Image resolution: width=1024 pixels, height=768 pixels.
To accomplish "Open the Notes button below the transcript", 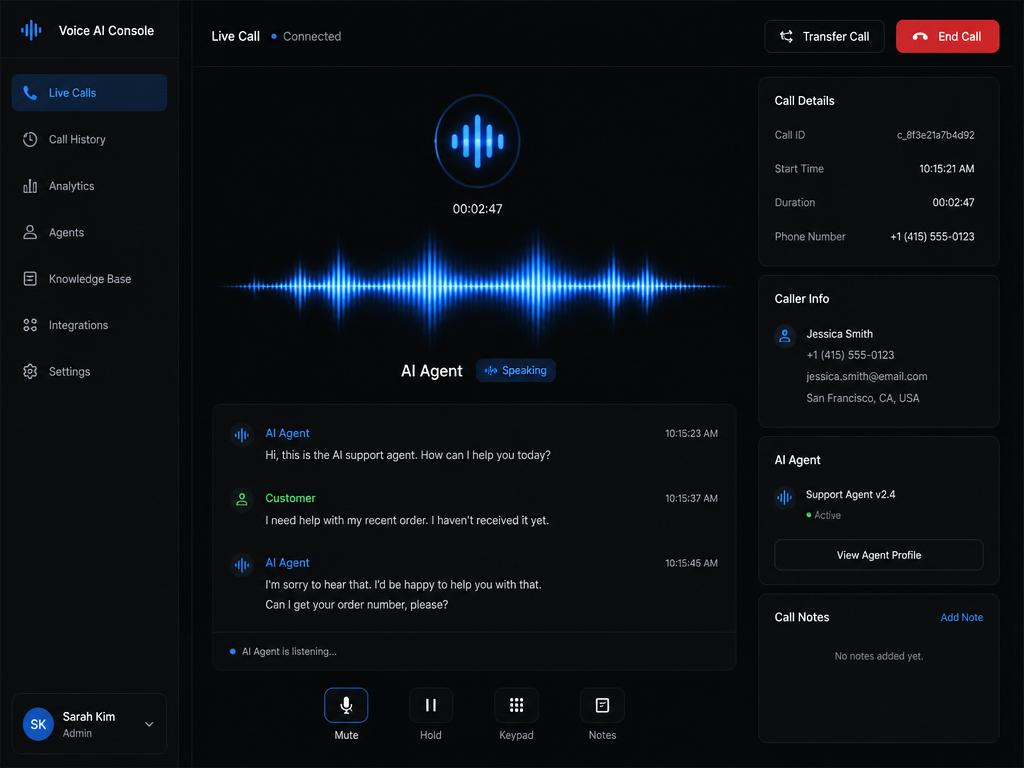I will point(602,705).
